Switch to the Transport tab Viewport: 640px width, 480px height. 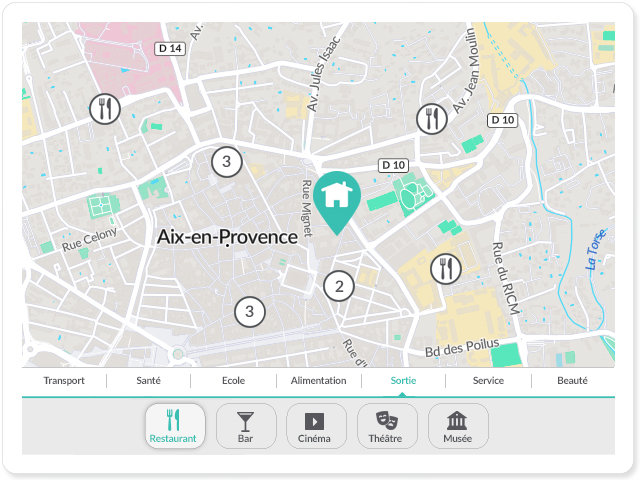[x=64, y=381]
